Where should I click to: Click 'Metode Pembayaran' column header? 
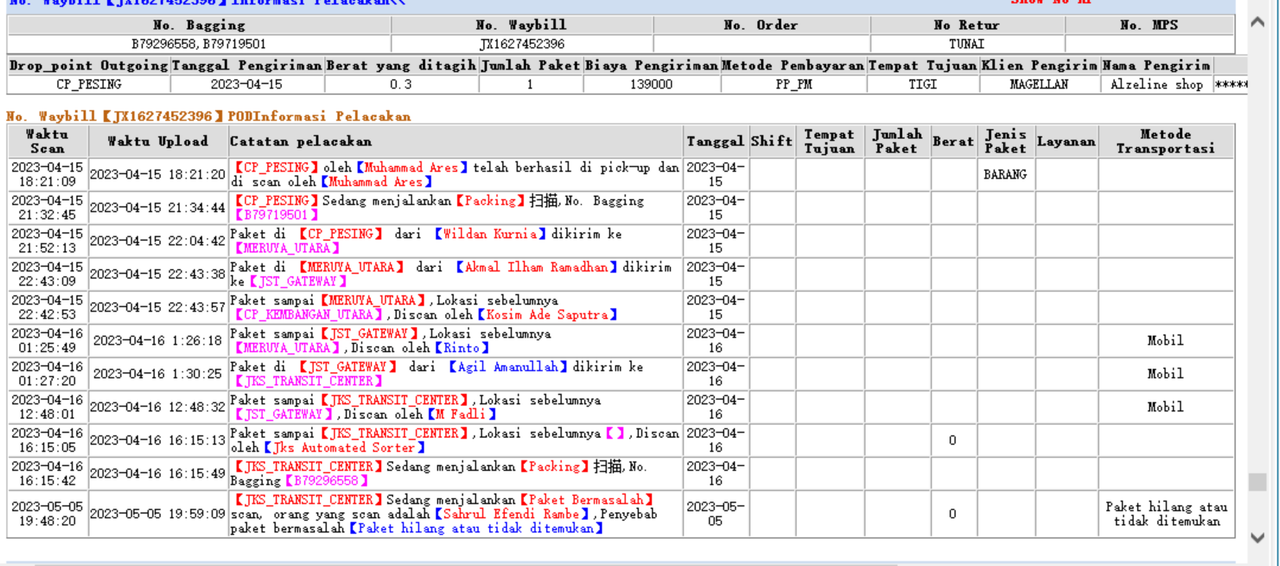[x=794, y=65]
